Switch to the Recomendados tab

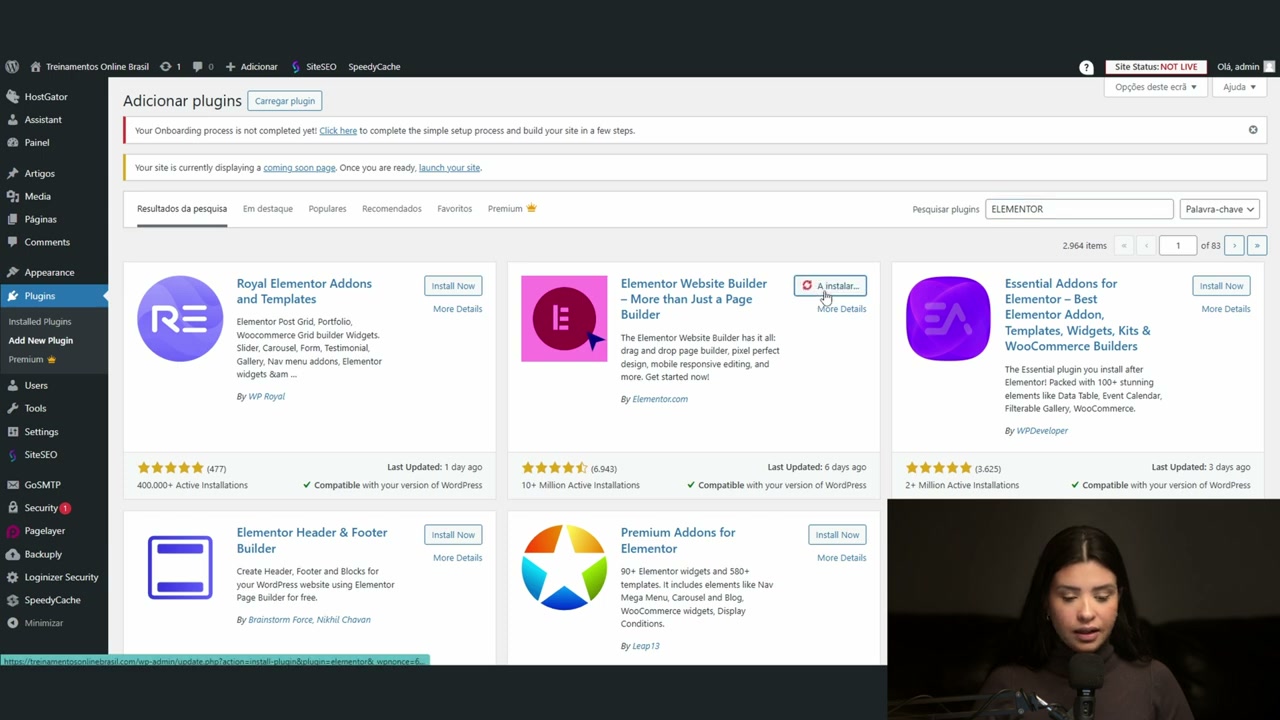(x=392, y=209)
